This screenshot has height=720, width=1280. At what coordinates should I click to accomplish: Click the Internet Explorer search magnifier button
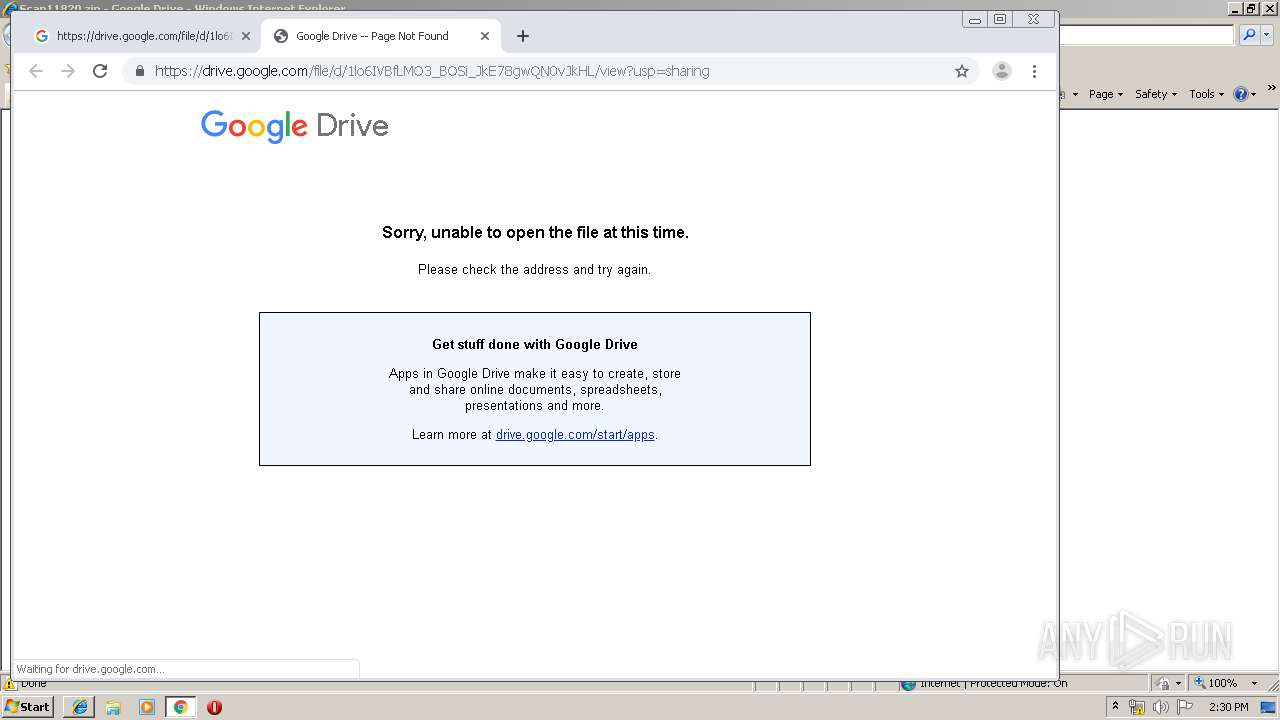pos(1249,35)
